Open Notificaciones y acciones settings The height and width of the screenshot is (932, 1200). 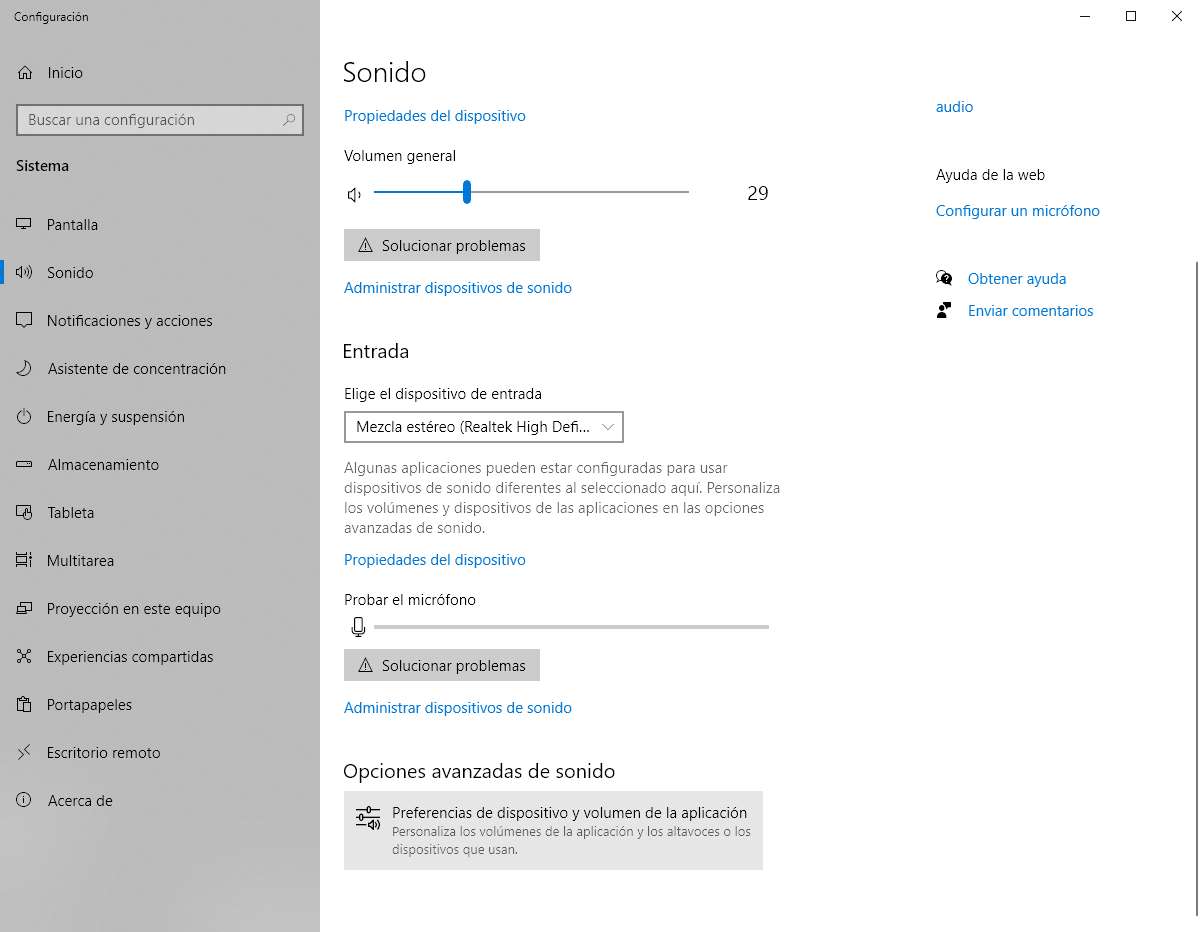[x=129, y=321]
